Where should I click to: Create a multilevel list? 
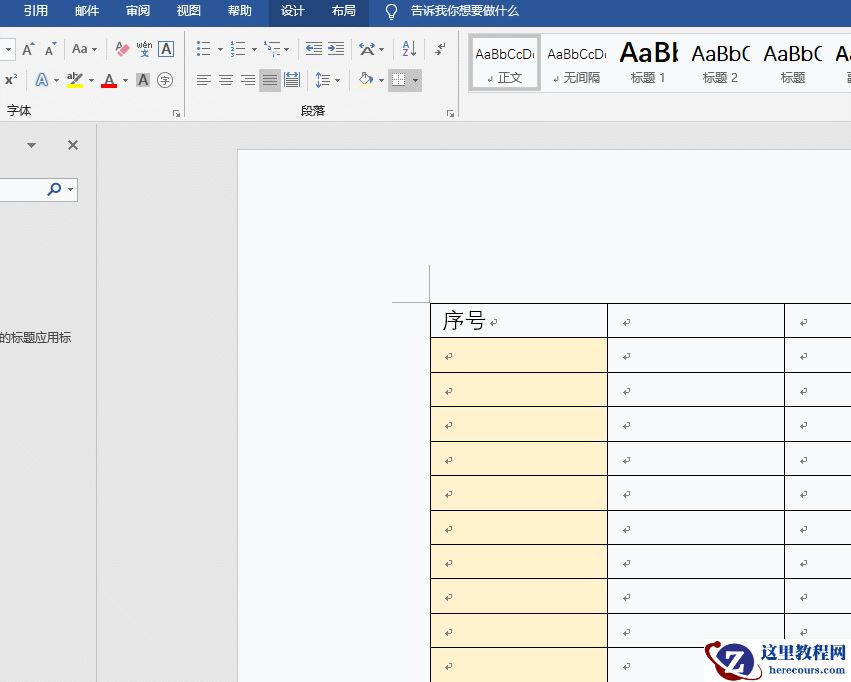coord(272,49)
